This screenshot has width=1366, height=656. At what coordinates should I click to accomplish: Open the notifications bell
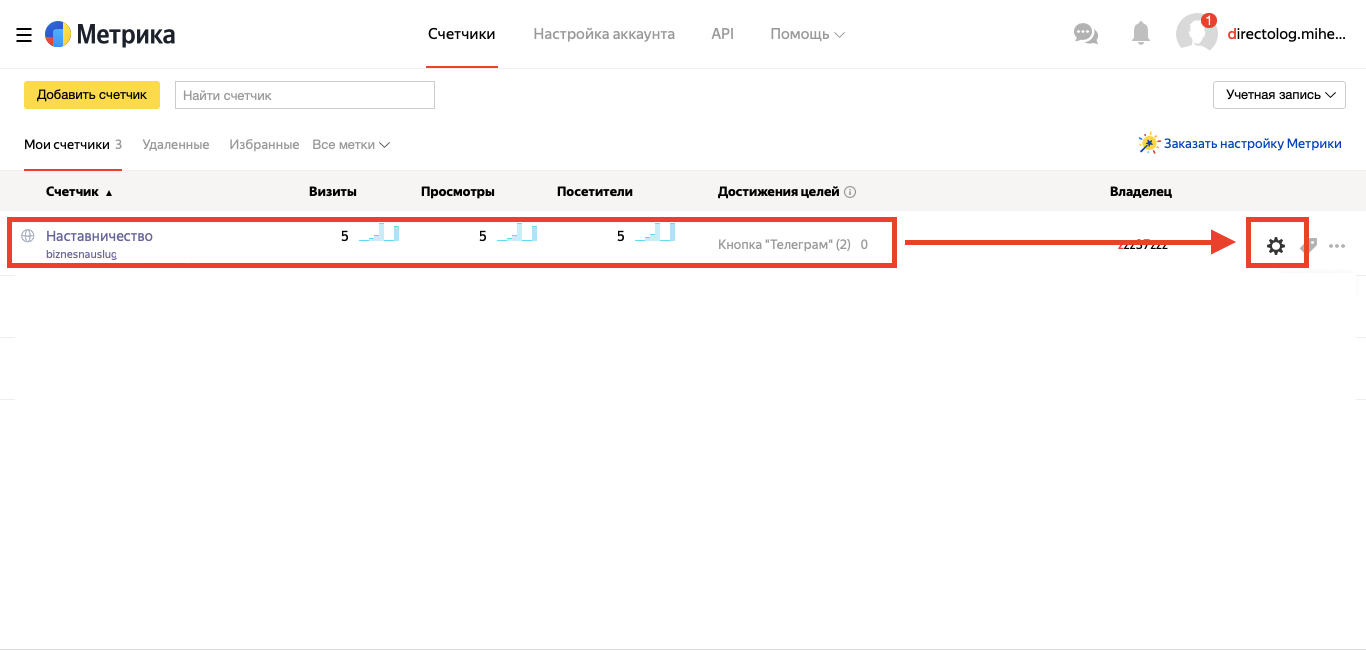1141,34
